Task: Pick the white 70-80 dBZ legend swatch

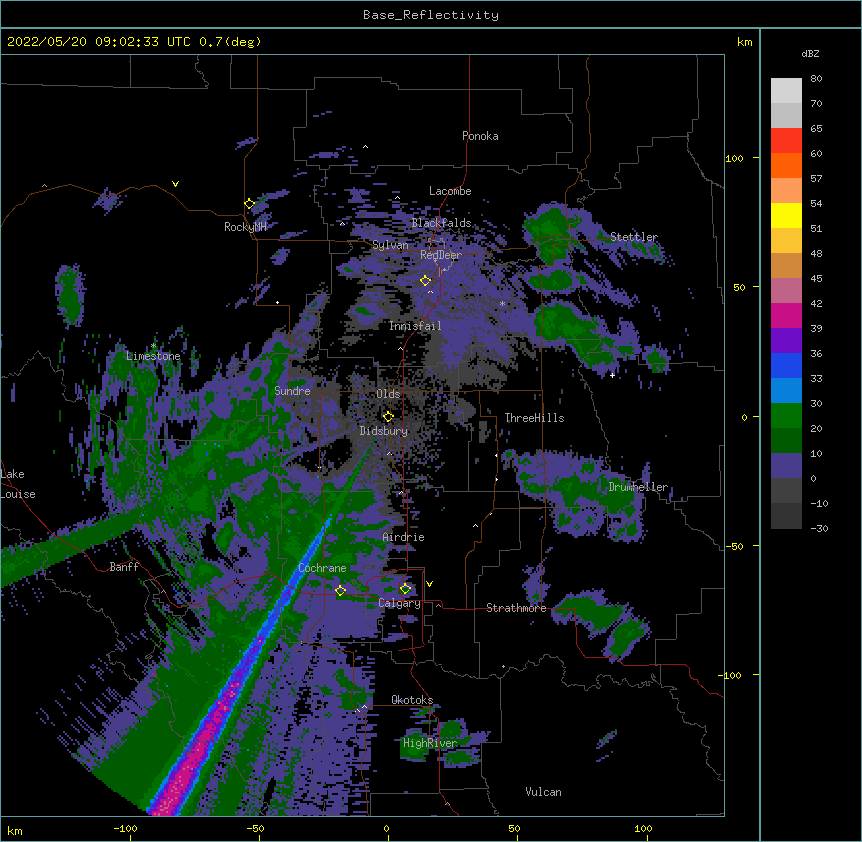Action: pyautogui.click(x=786, y=90)
